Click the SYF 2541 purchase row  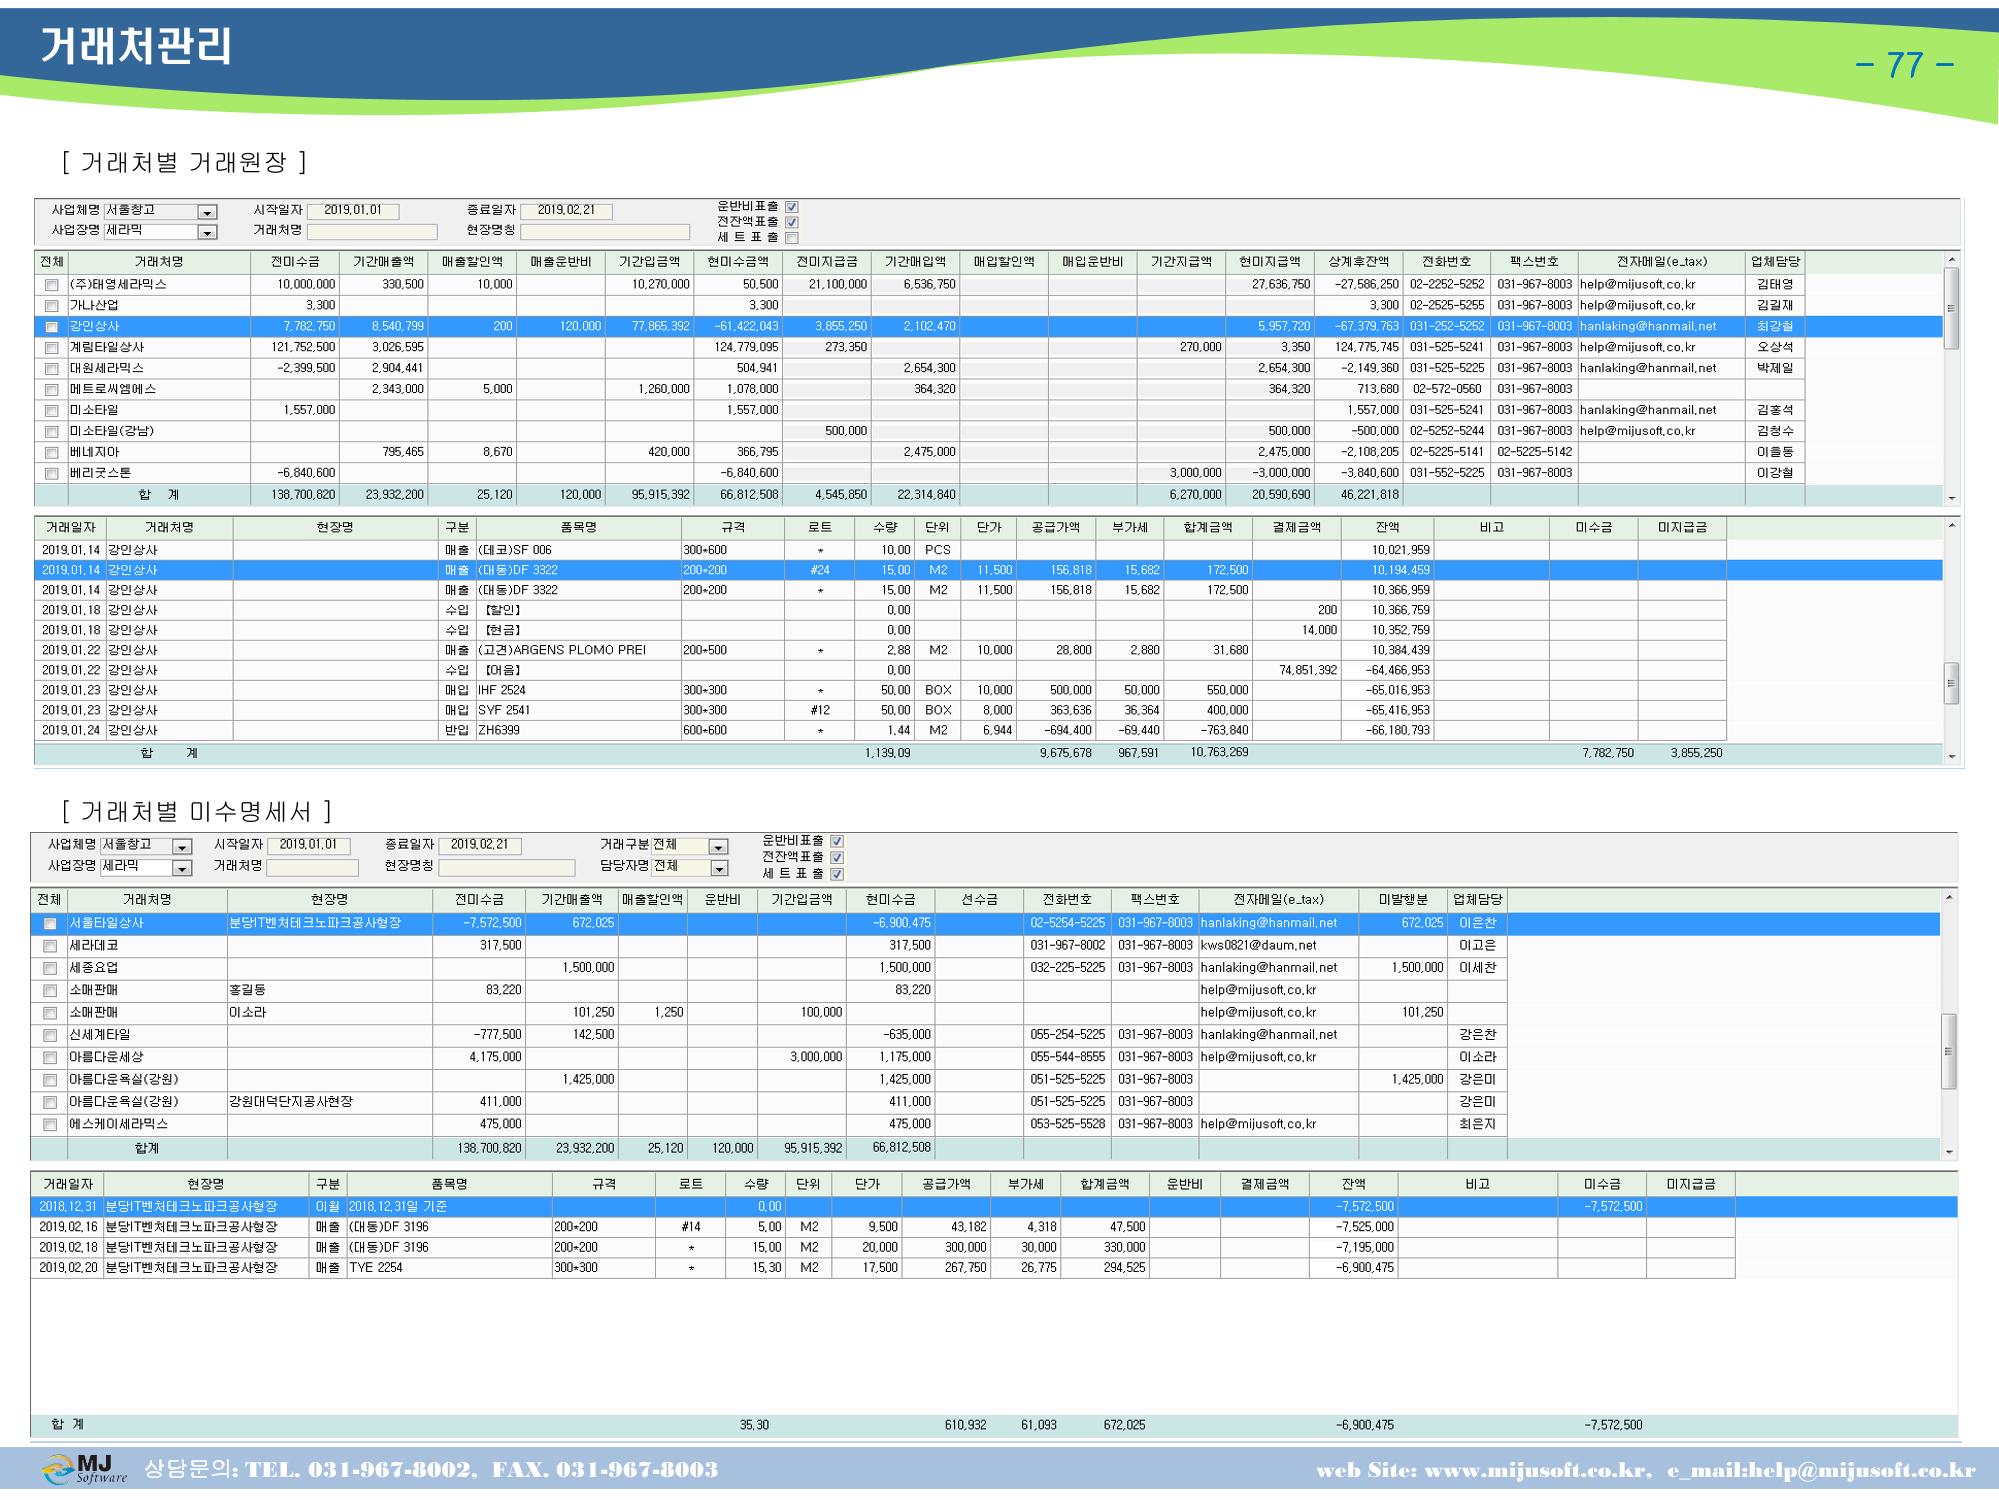click(x=880, y=710)
